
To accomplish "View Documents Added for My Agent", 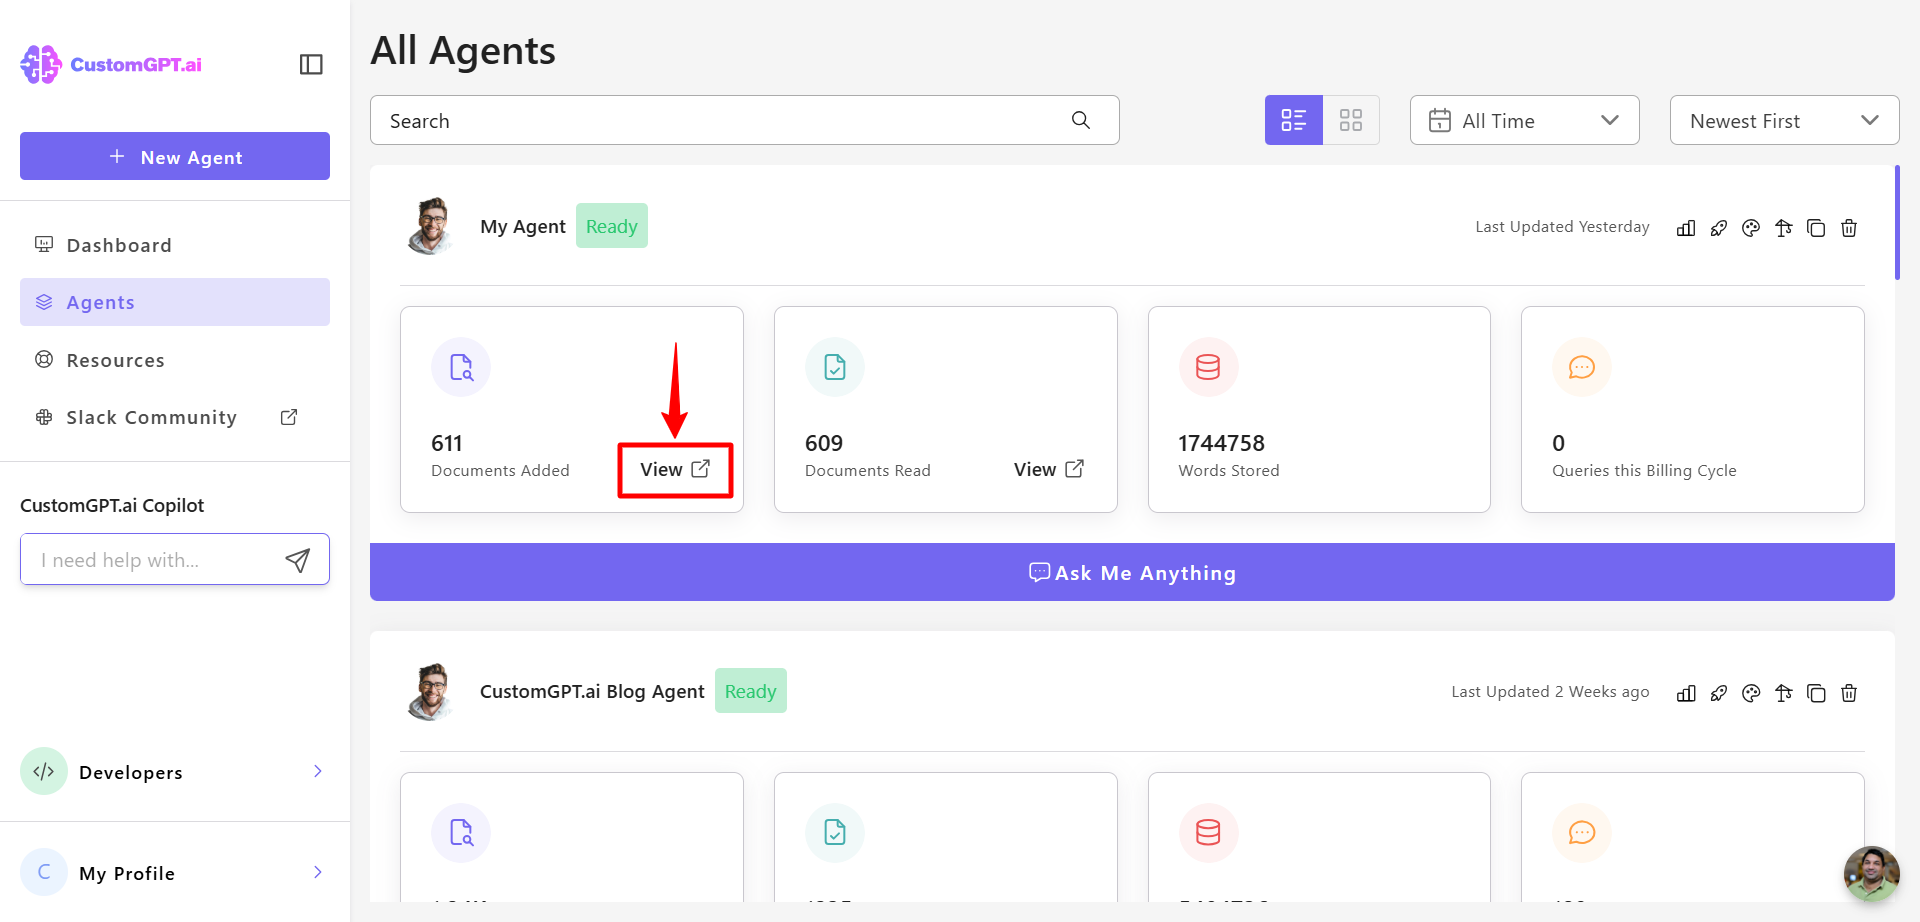I will coord(675,469).
